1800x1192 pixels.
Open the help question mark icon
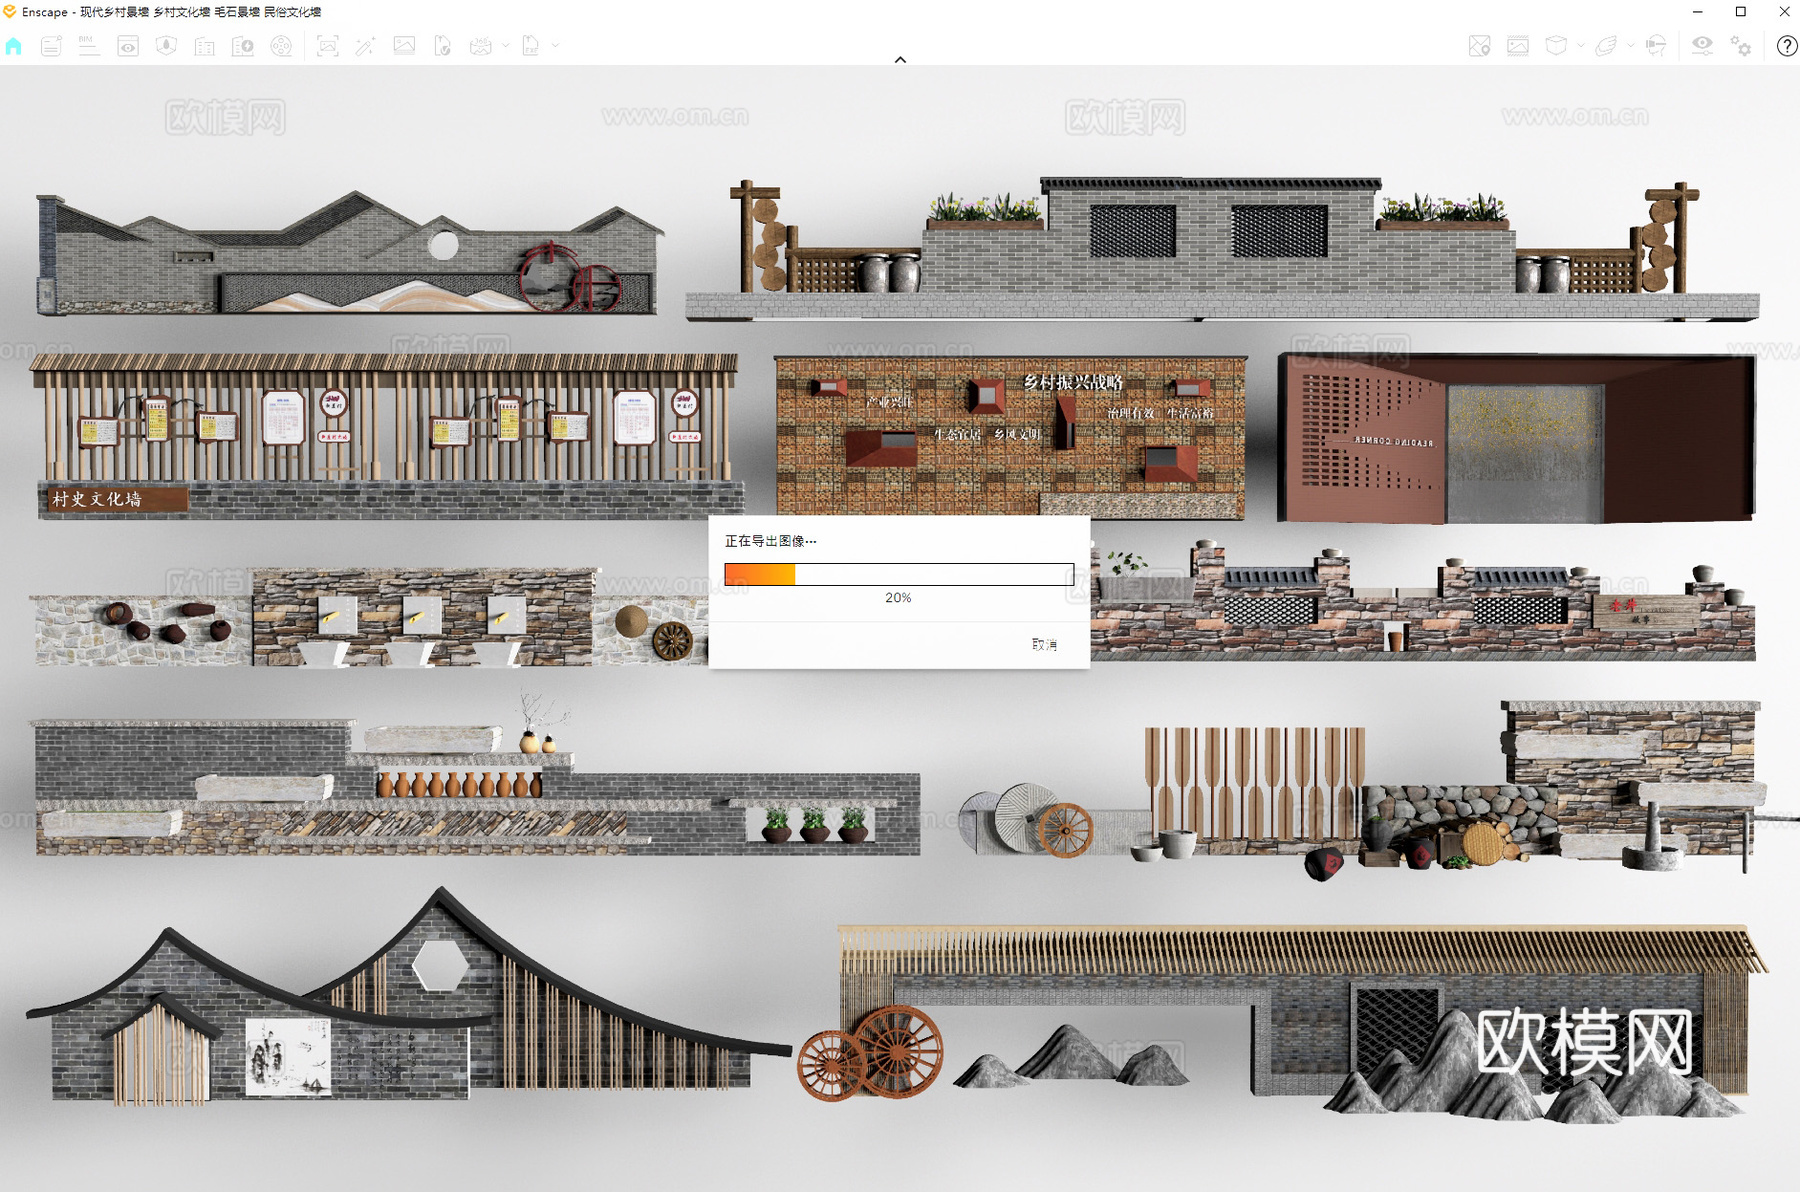click(1787, 46)
